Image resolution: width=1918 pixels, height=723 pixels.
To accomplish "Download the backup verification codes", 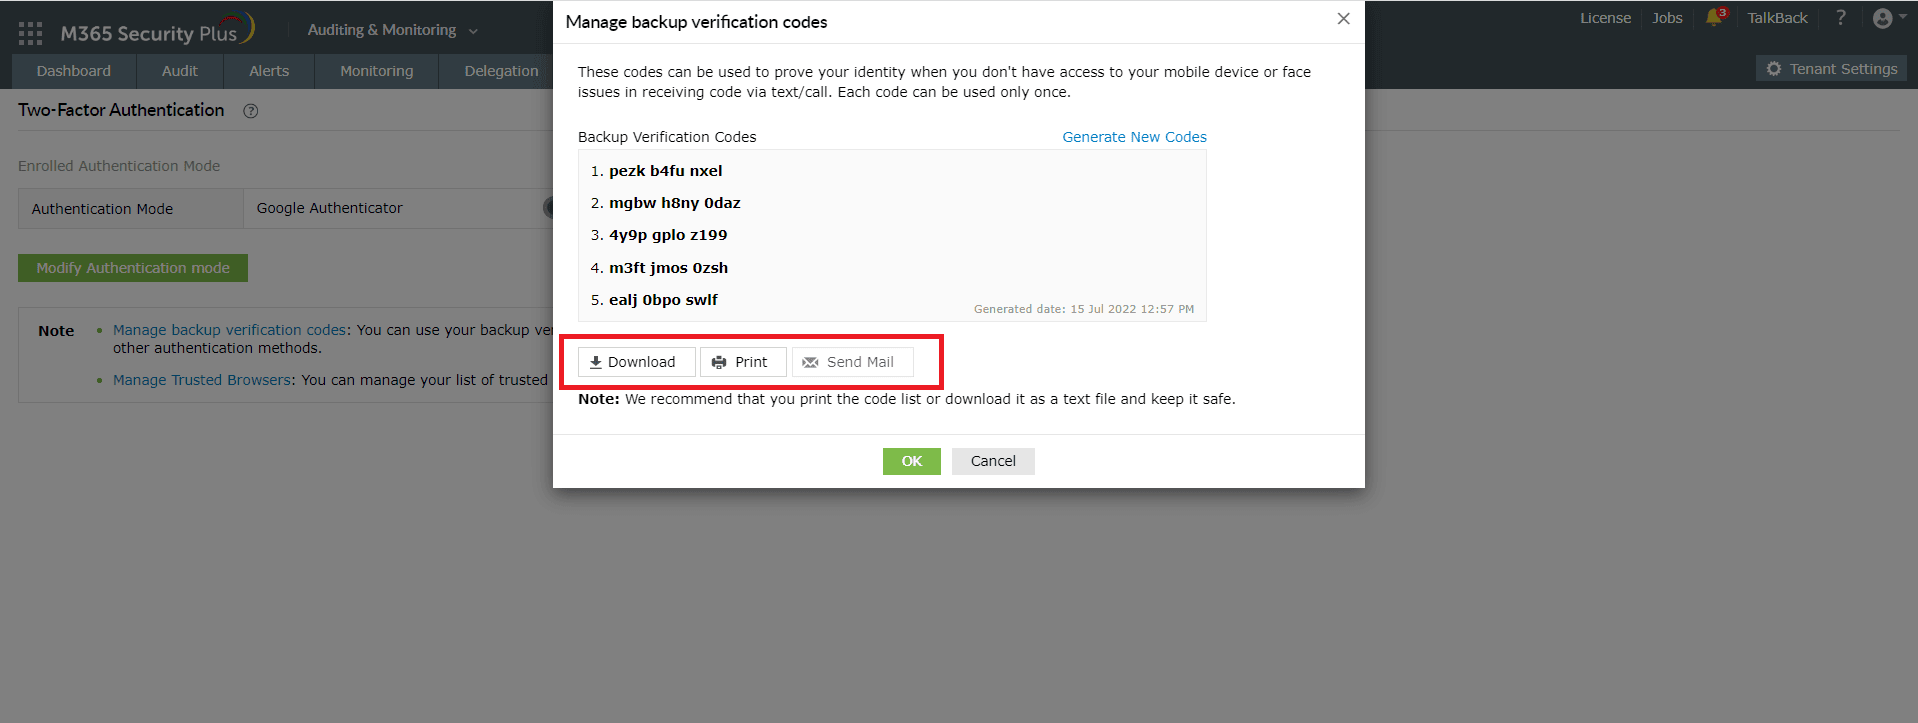I will [636, 362].
